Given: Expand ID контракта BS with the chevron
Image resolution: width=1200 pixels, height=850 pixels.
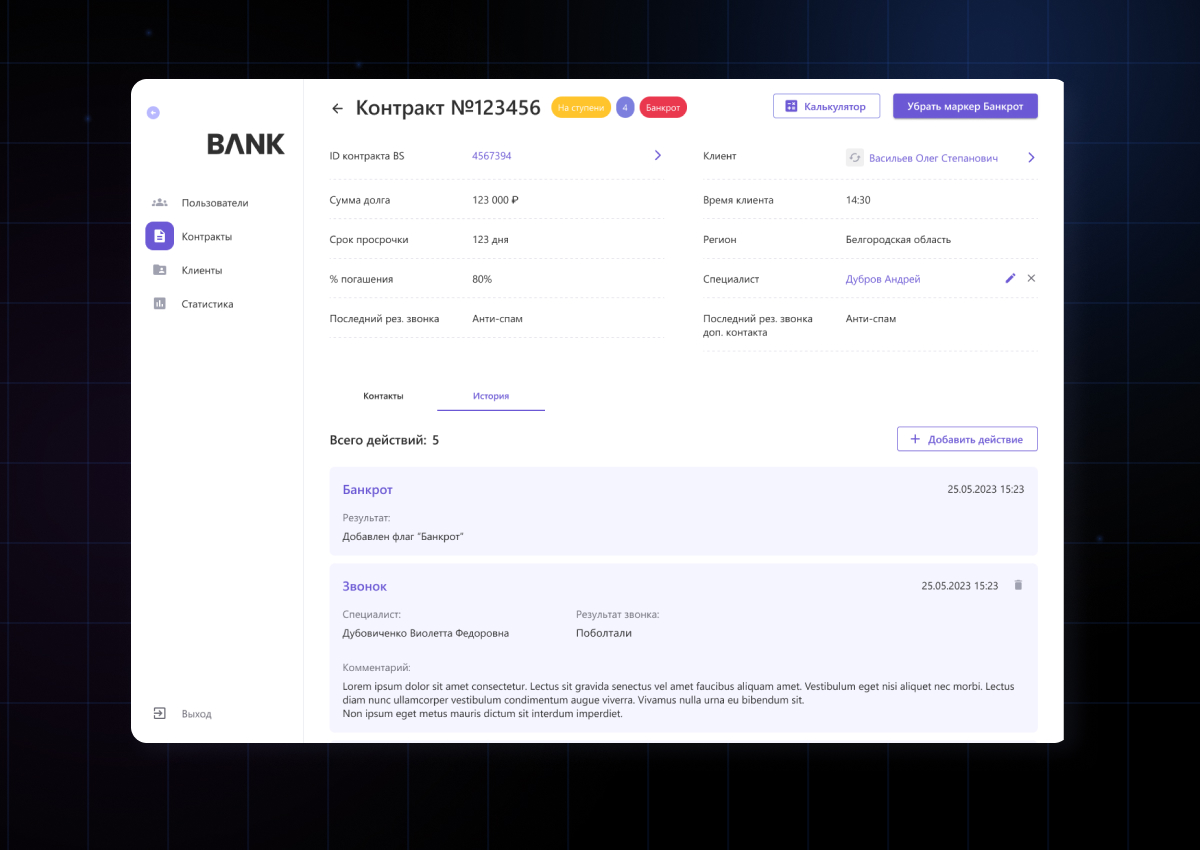Looking at the screenshot, I should tap(657, 155).
